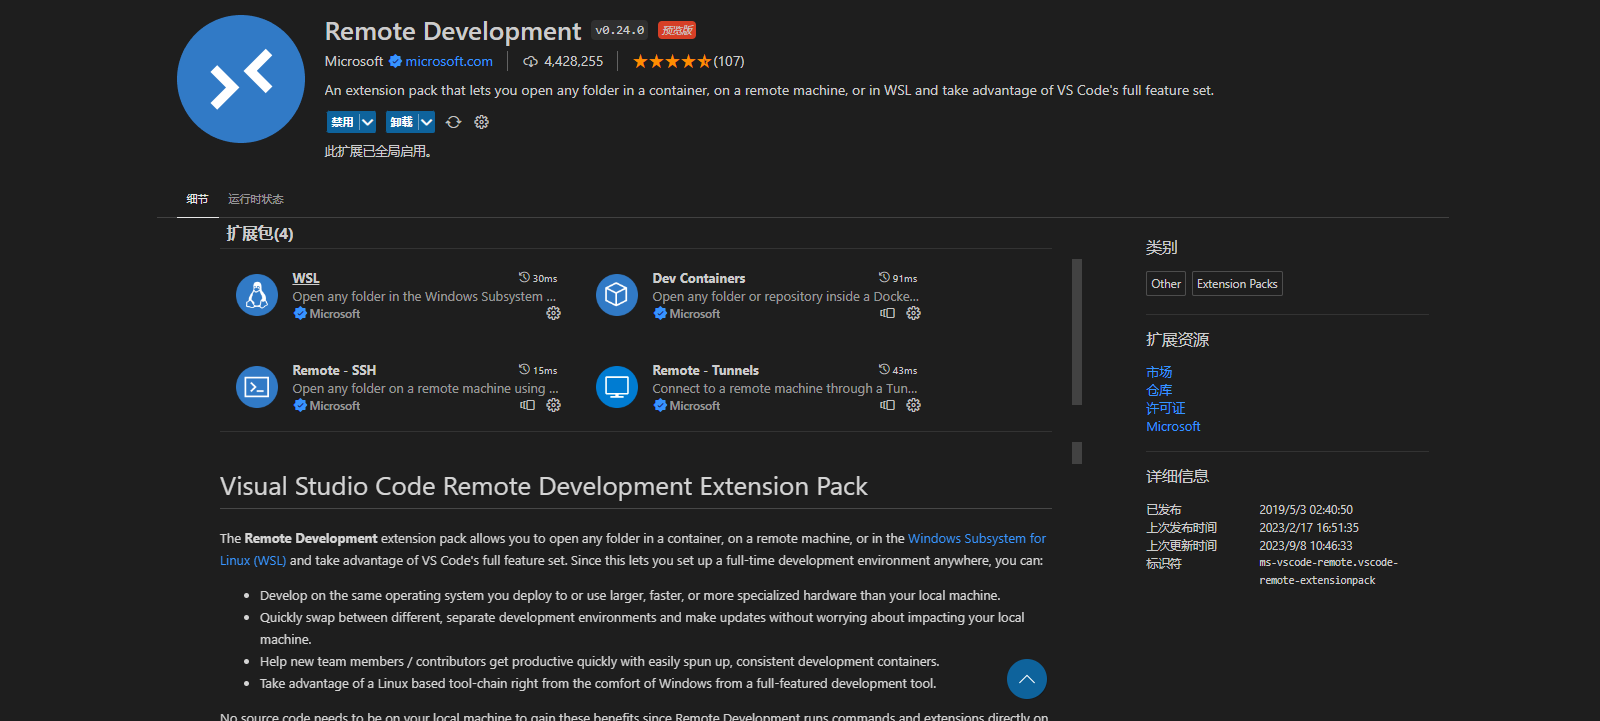Image resolution: width=1600 pixels, height=721 pixels.
Task: Click the 2019/5/3 02:40:50 published date
Action: pyautogui.click(x=1306, y=510)
